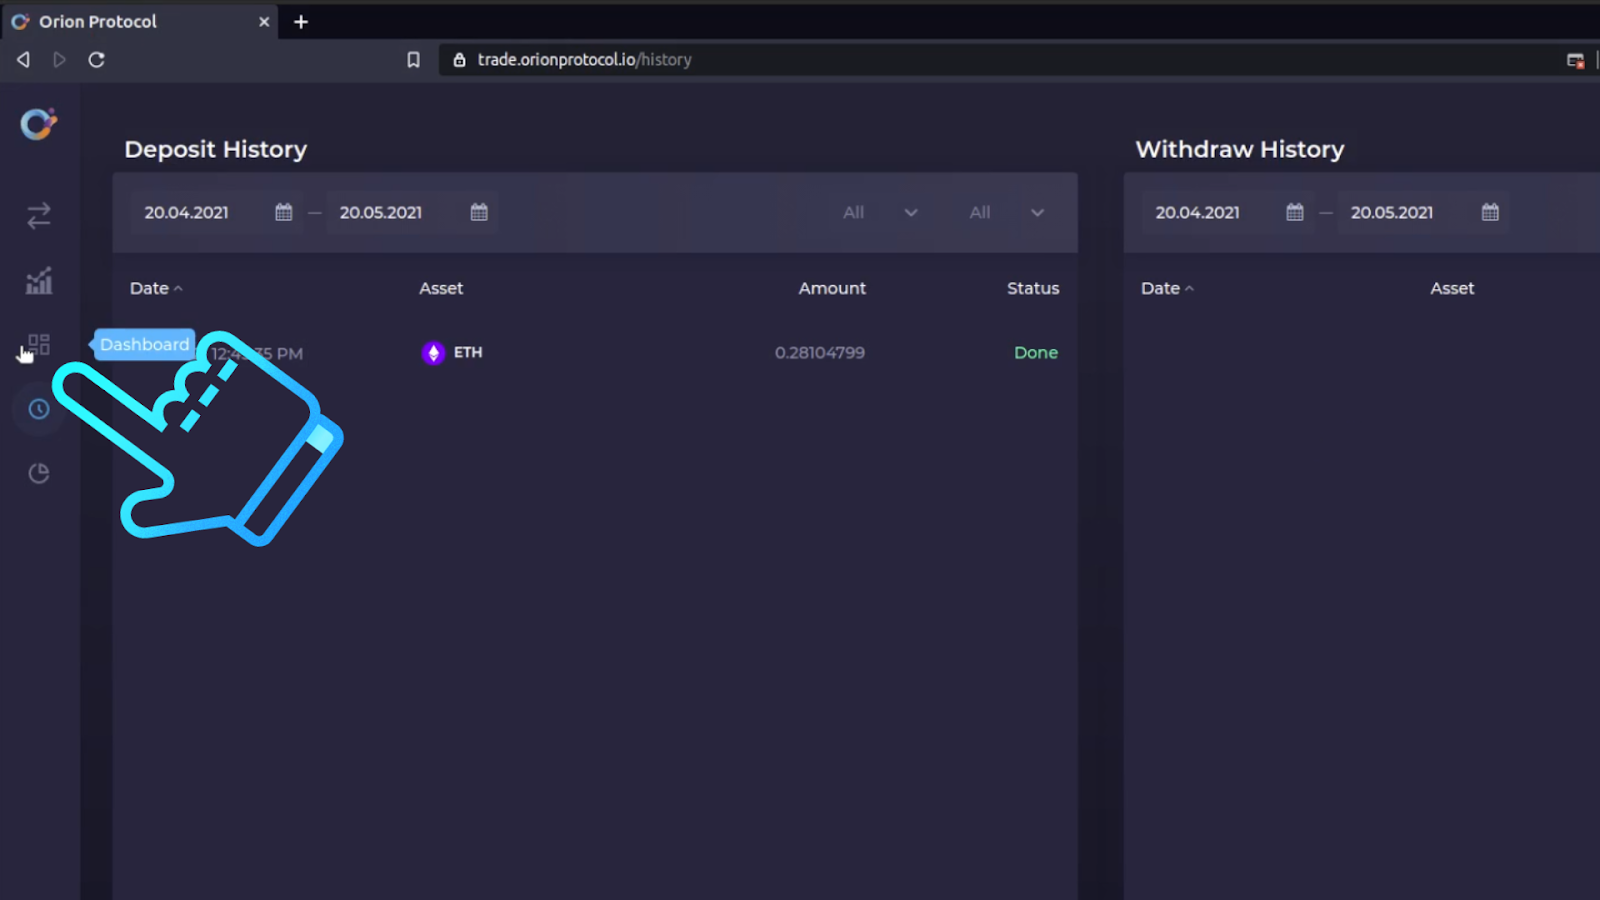This screenshot has height=900, width=1600.
Task: Click the ETH asset icon
Action: pyautogui.click(x=433, y=353)
